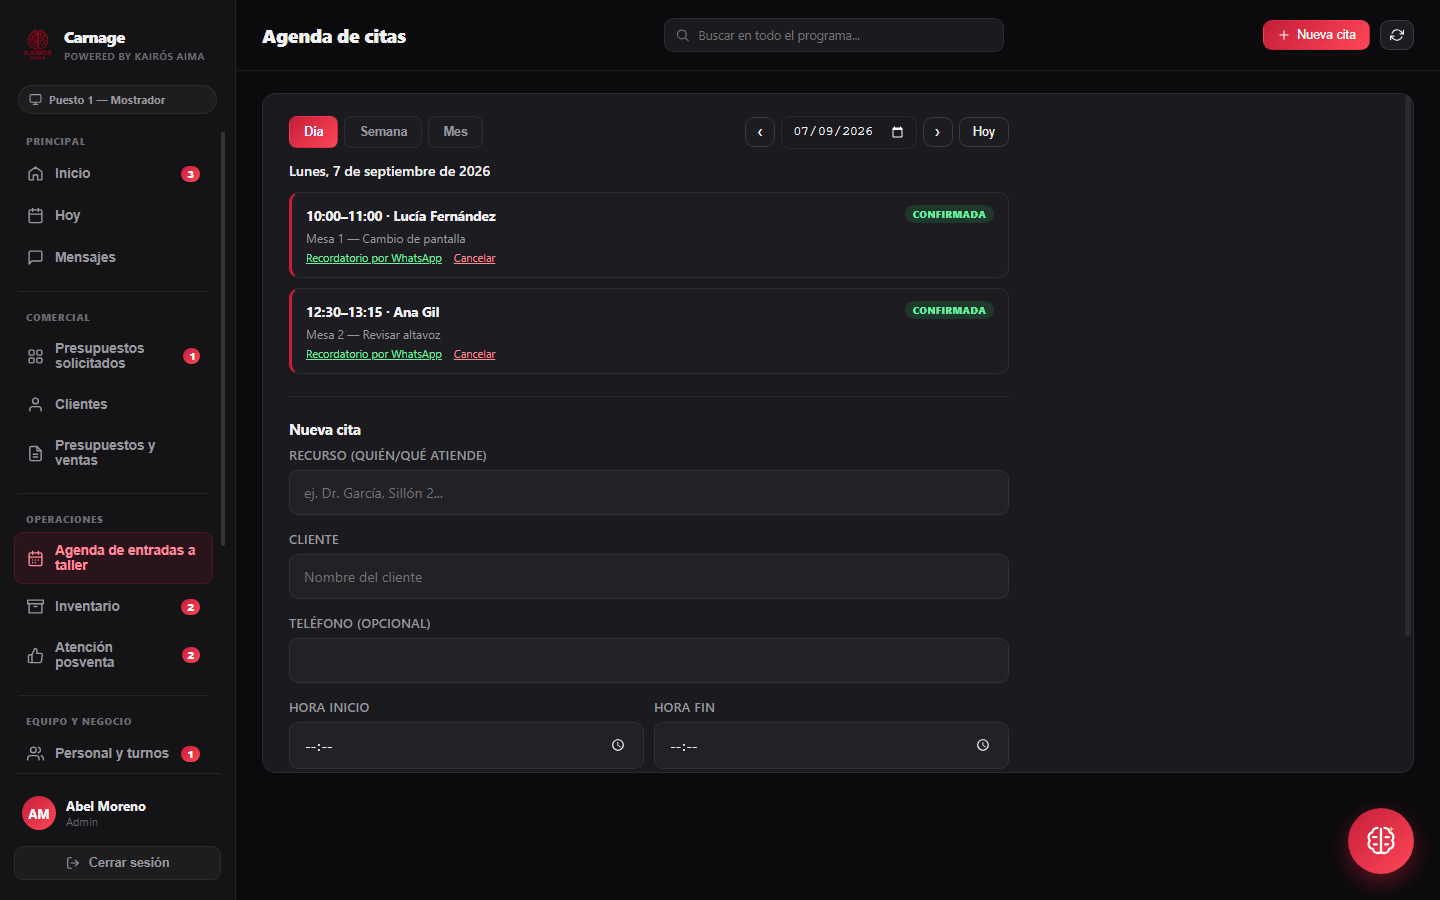Screen dimensions: 1440x900
Task: Click Cerrar sesión button
Action: (117, 863)
